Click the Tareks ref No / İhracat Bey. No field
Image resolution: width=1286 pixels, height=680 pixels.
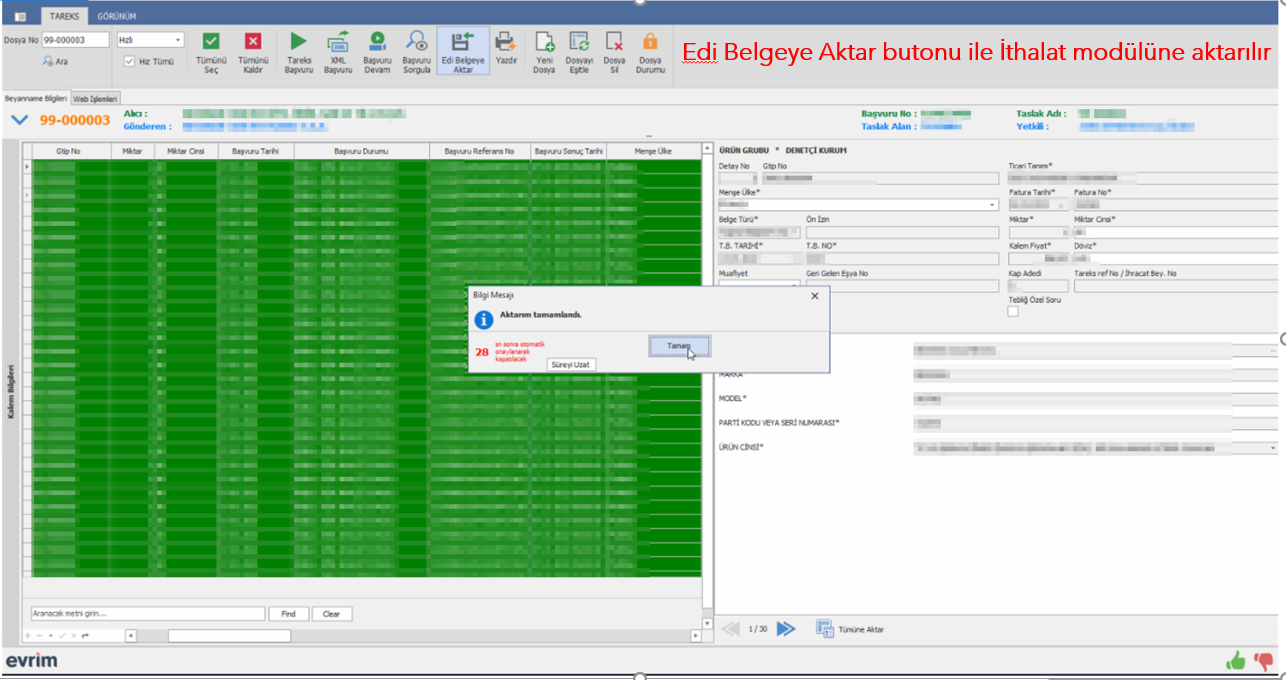click(1178, 286)
